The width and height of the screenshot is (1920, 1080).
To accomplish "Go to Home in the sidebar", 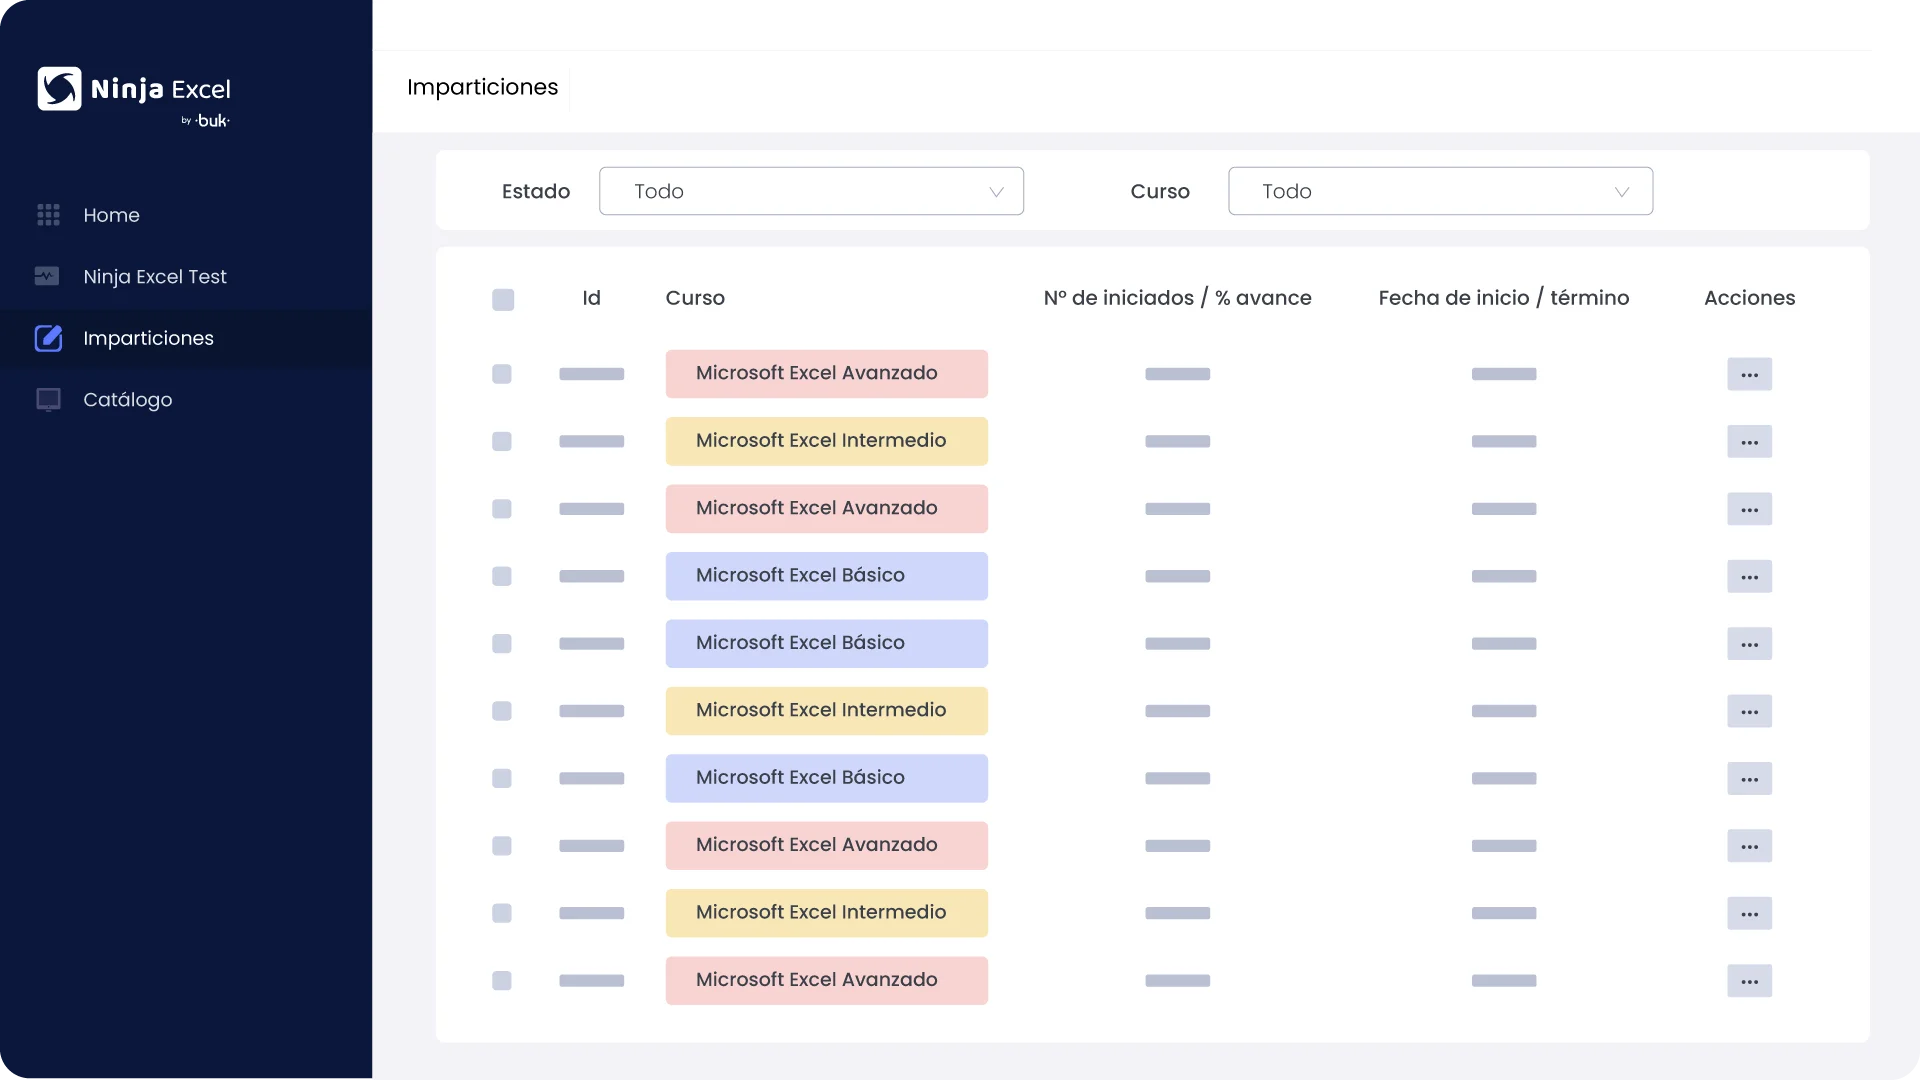I will [111, 215].
